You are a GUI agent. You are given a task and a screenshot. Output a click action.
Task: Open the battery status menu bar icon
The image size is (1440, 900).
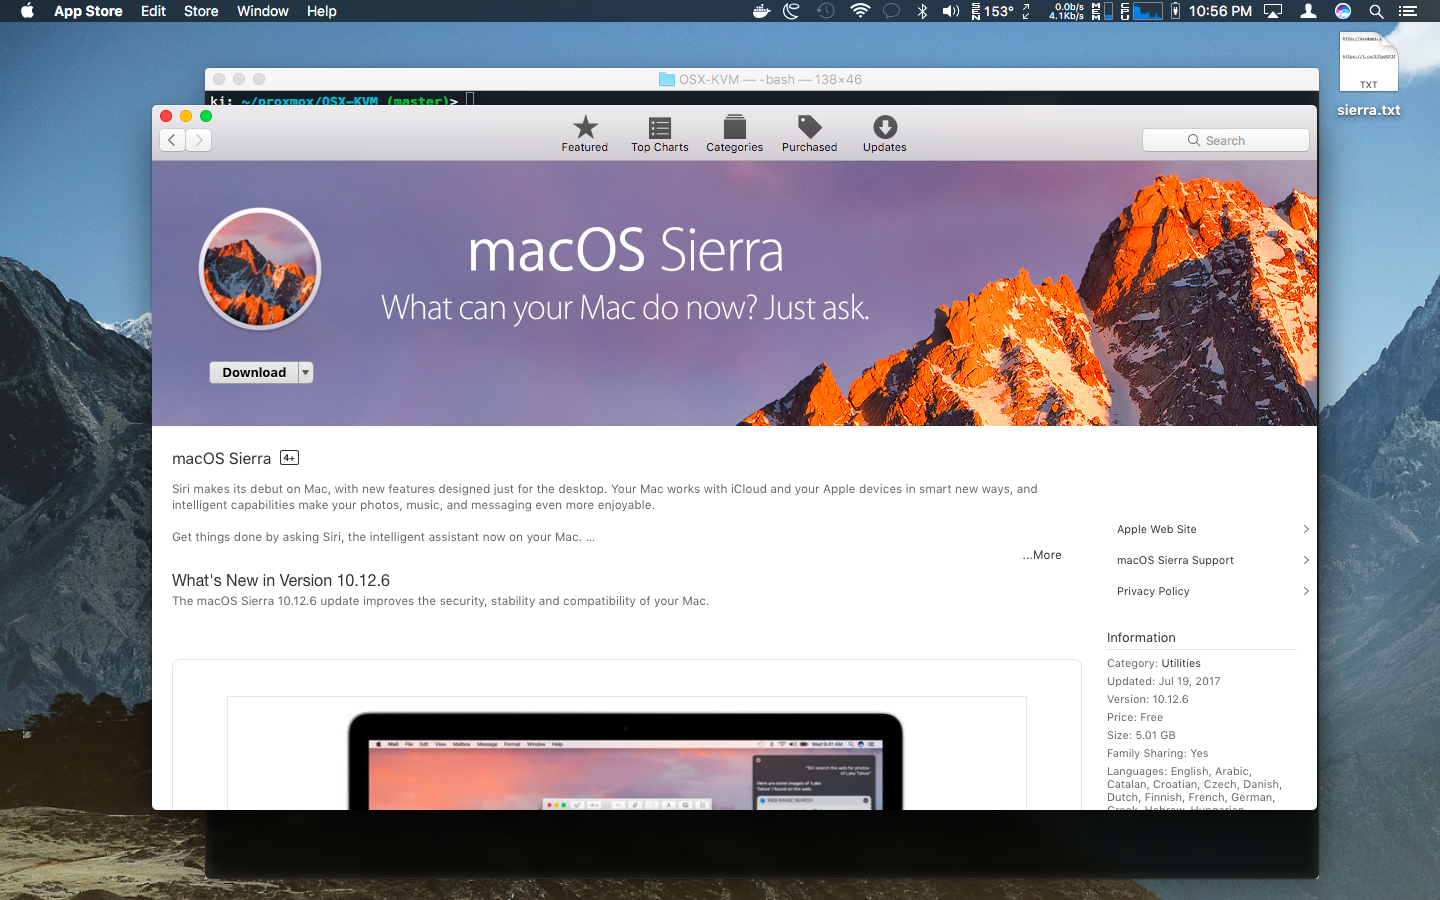point(1175,11)
